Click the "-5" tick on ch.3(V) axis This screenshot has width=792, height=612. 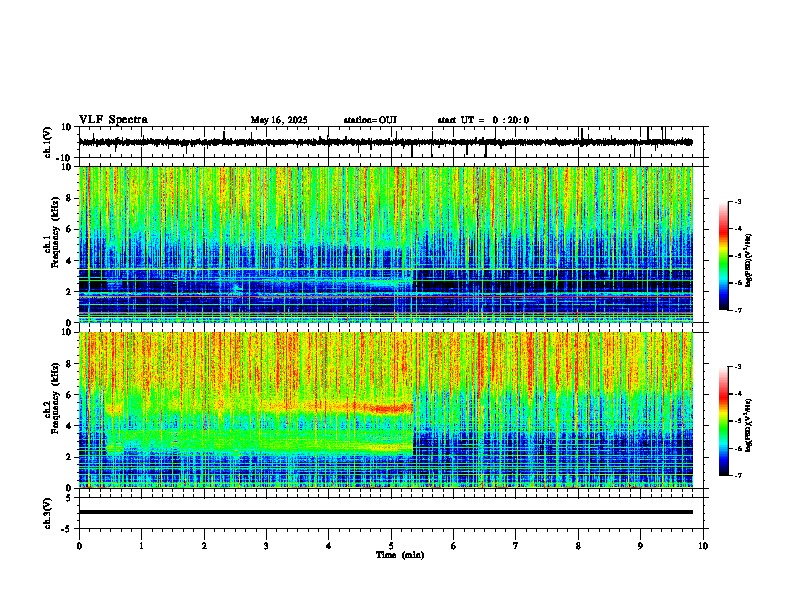(x=66, y=528)
